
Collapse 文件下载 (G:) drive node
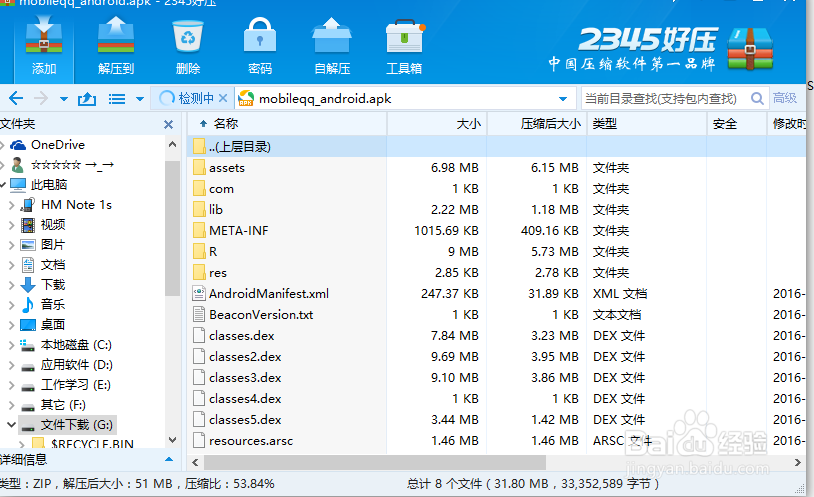point(11,425)
